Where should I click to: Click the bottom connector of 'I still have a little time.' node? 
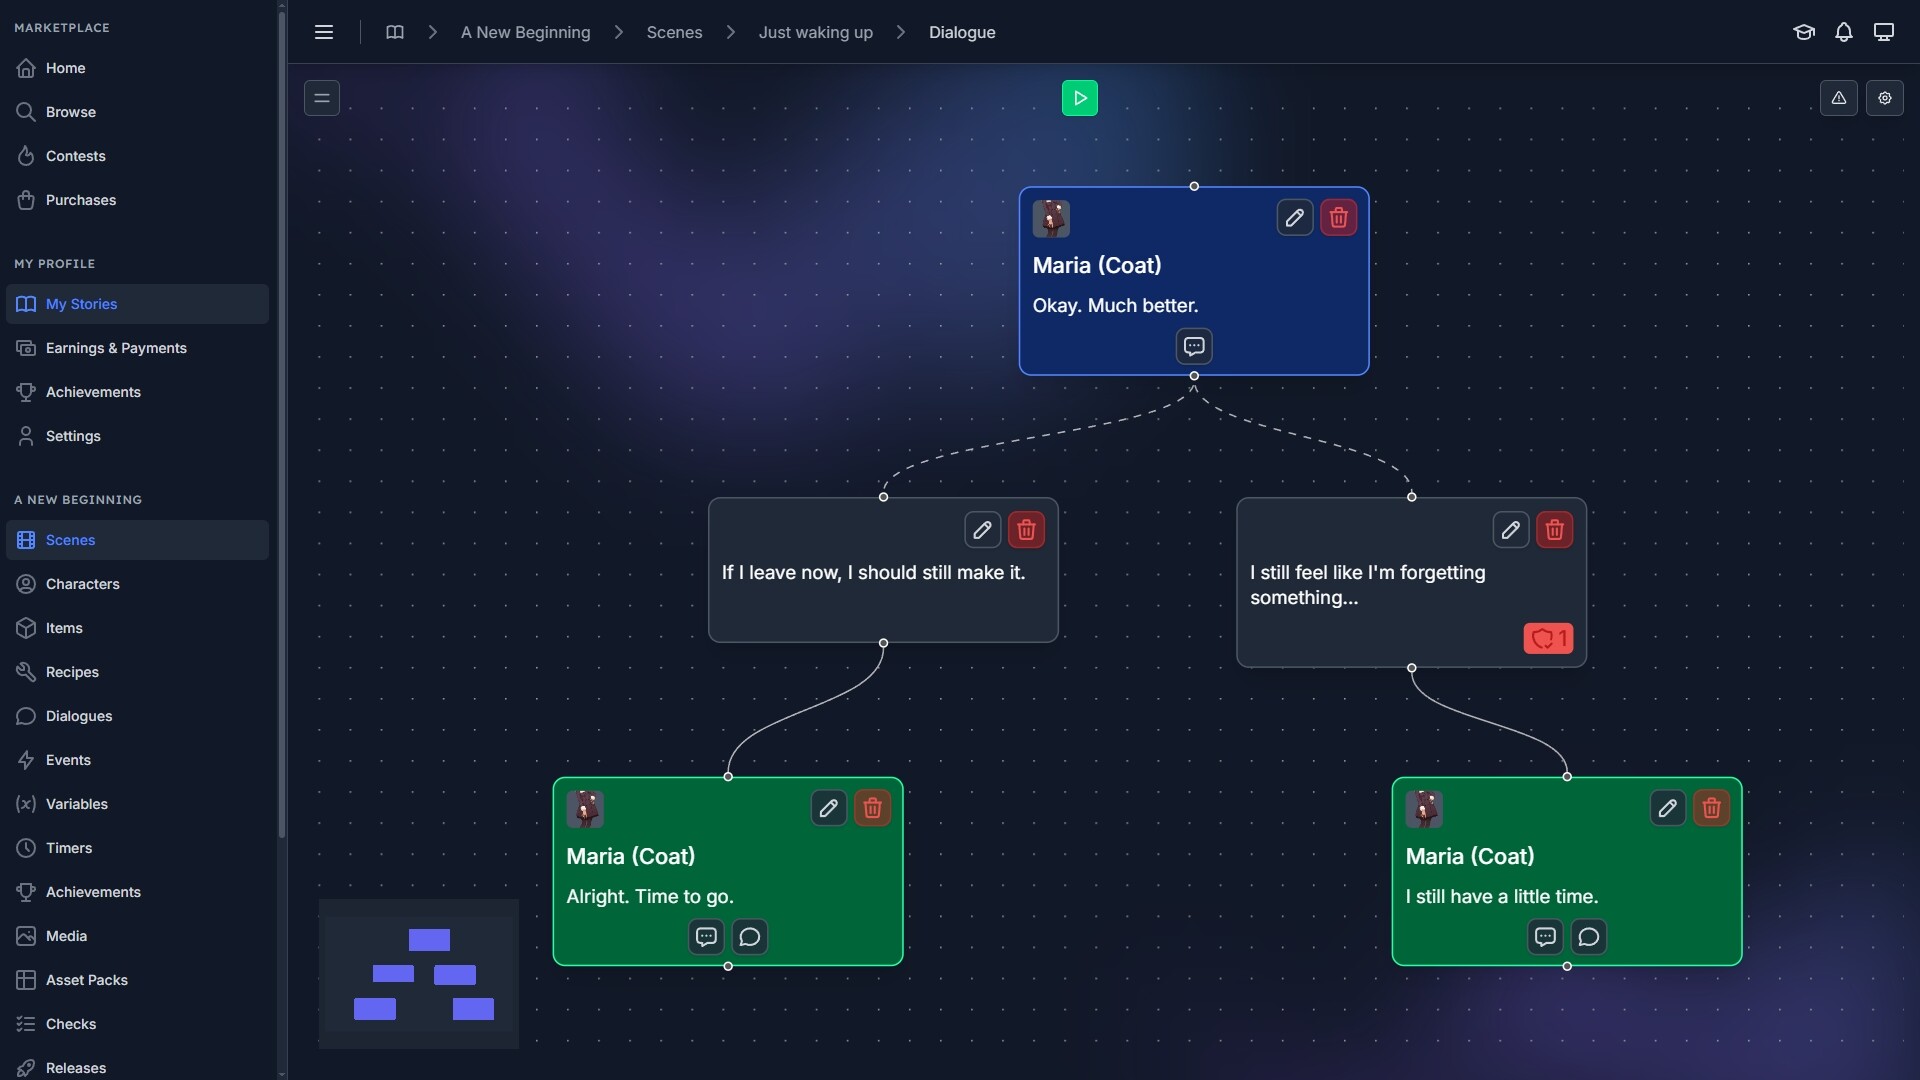pos(1567,966)
